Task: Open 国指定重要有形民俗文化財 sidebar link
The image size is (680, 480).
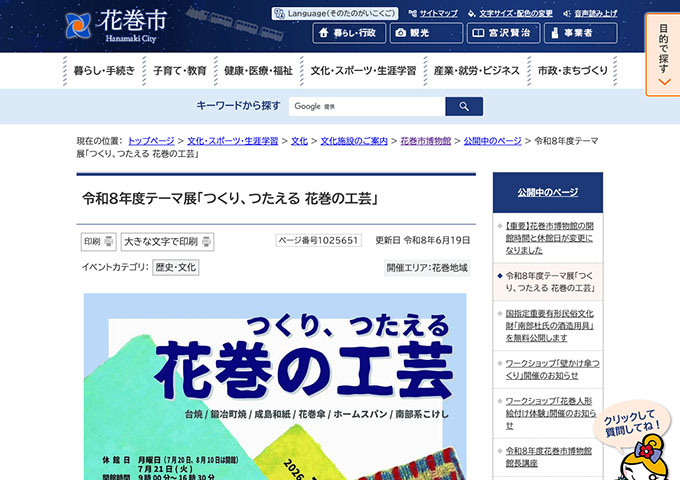Action: [549, 326]
